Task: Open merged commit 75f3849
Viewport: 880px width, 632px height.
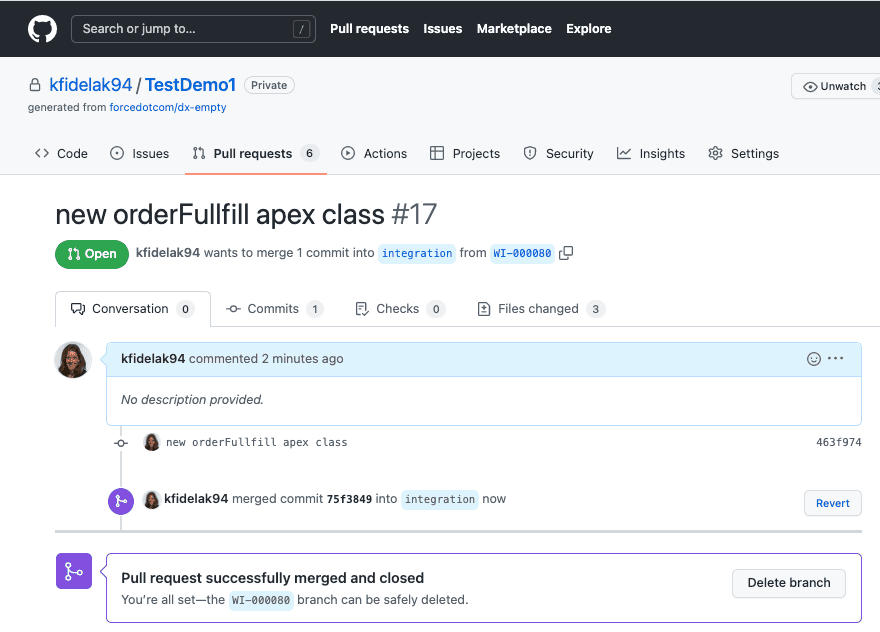Action: [x=349, y=499]
